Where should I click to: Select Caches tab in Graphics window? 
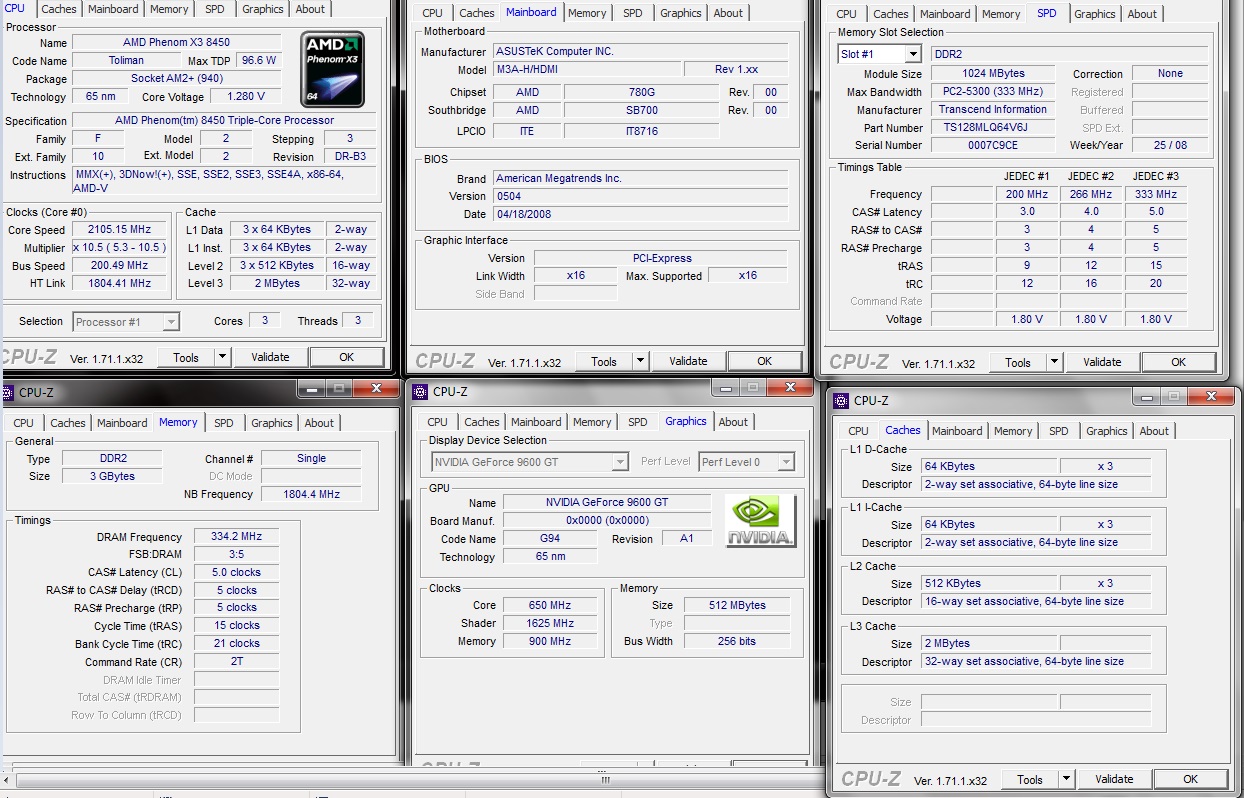pos(482,422)
